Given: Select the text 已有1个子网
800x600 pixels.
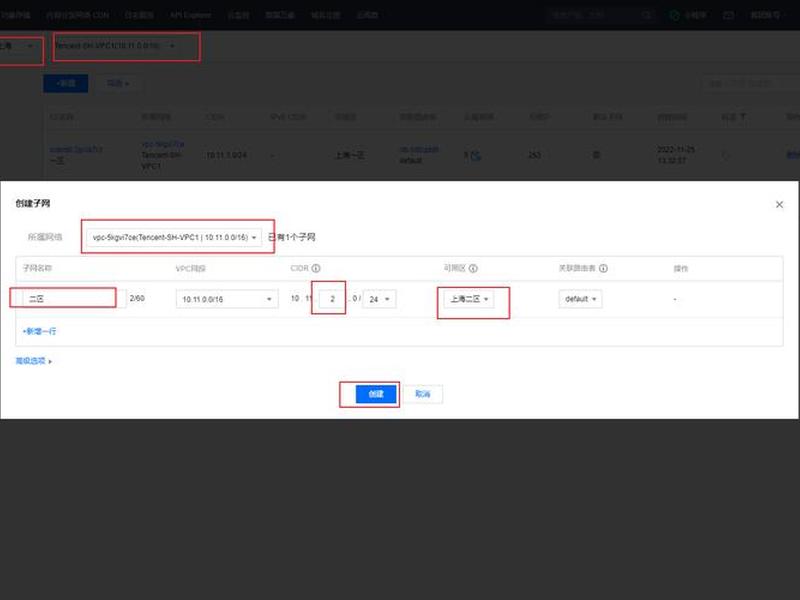Looking at the screenshot, I should click(292, 237).
